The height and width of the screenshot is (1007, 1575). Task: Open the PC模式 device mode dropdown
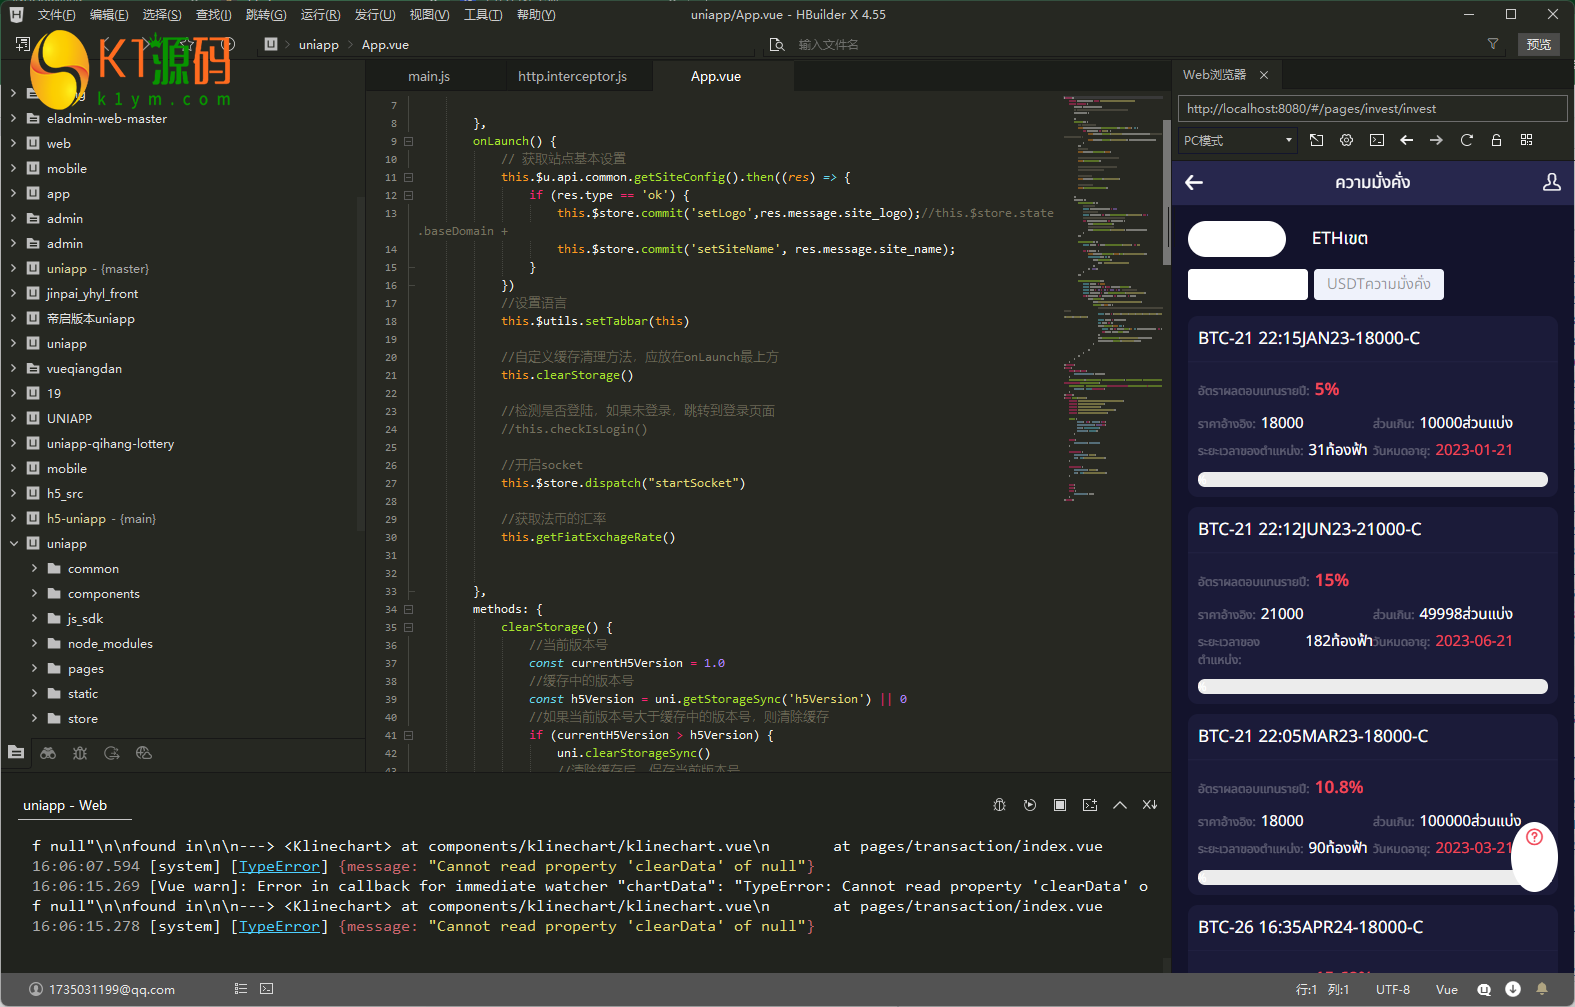[1238, 140]
